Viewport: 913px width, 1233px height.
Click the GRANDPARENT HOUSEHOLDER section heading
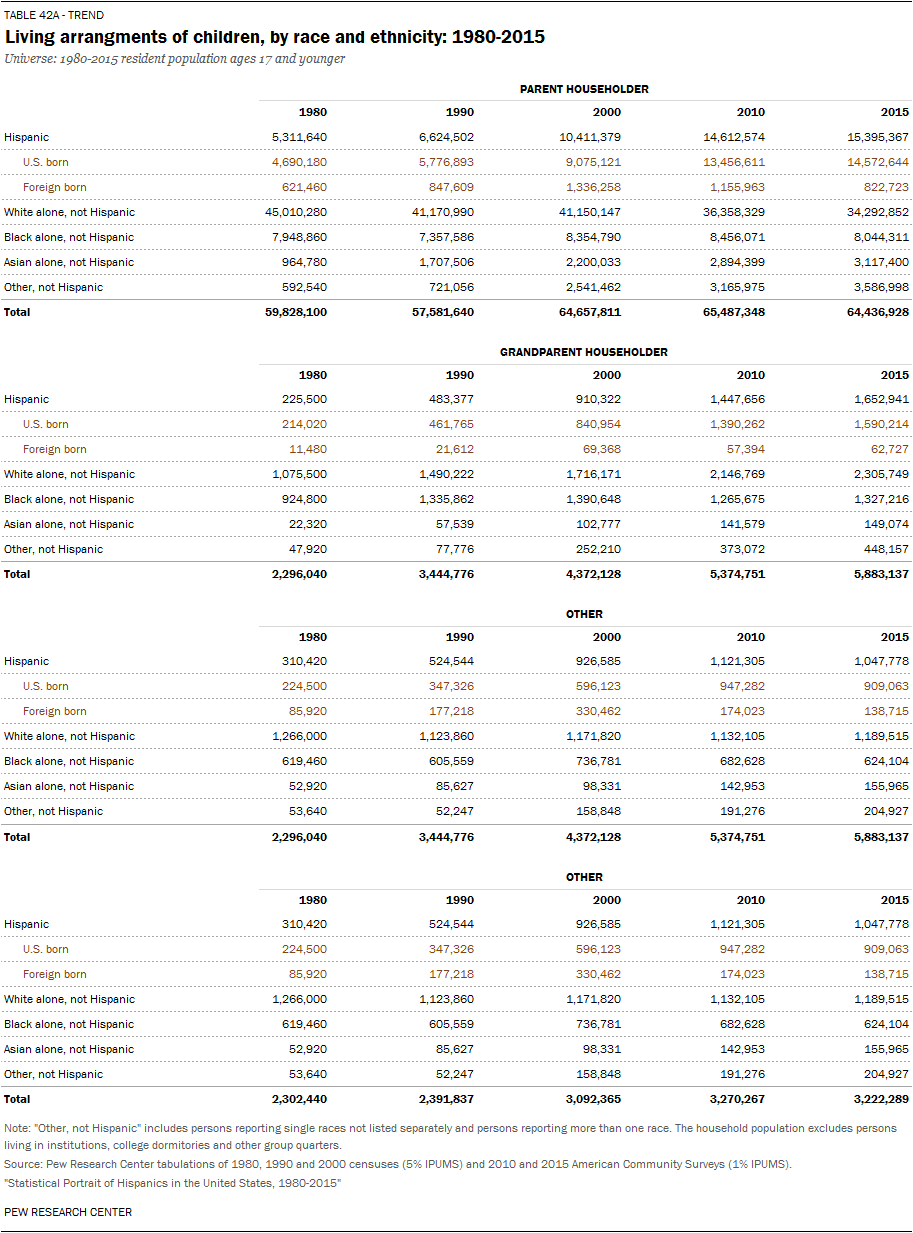pyautogui.click(x=584, y=352)
